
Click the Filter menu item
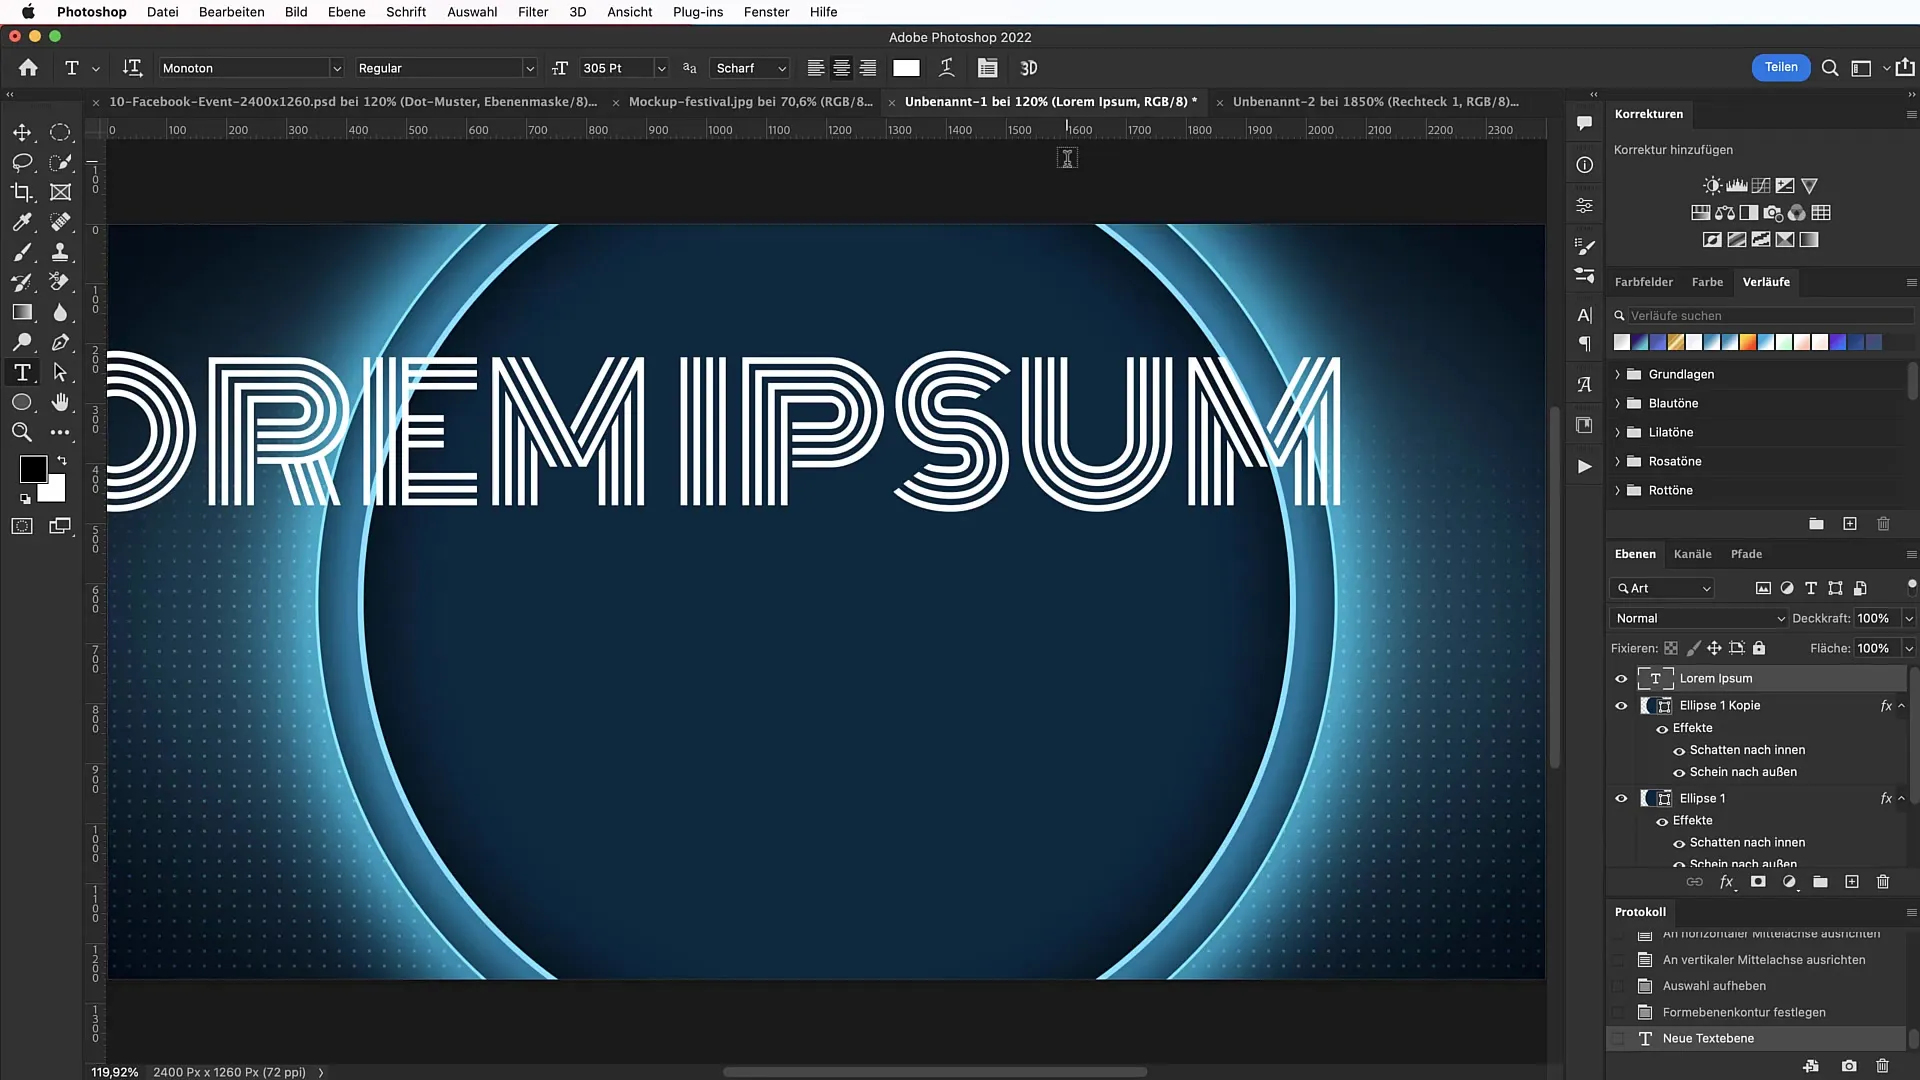[534, 12]
